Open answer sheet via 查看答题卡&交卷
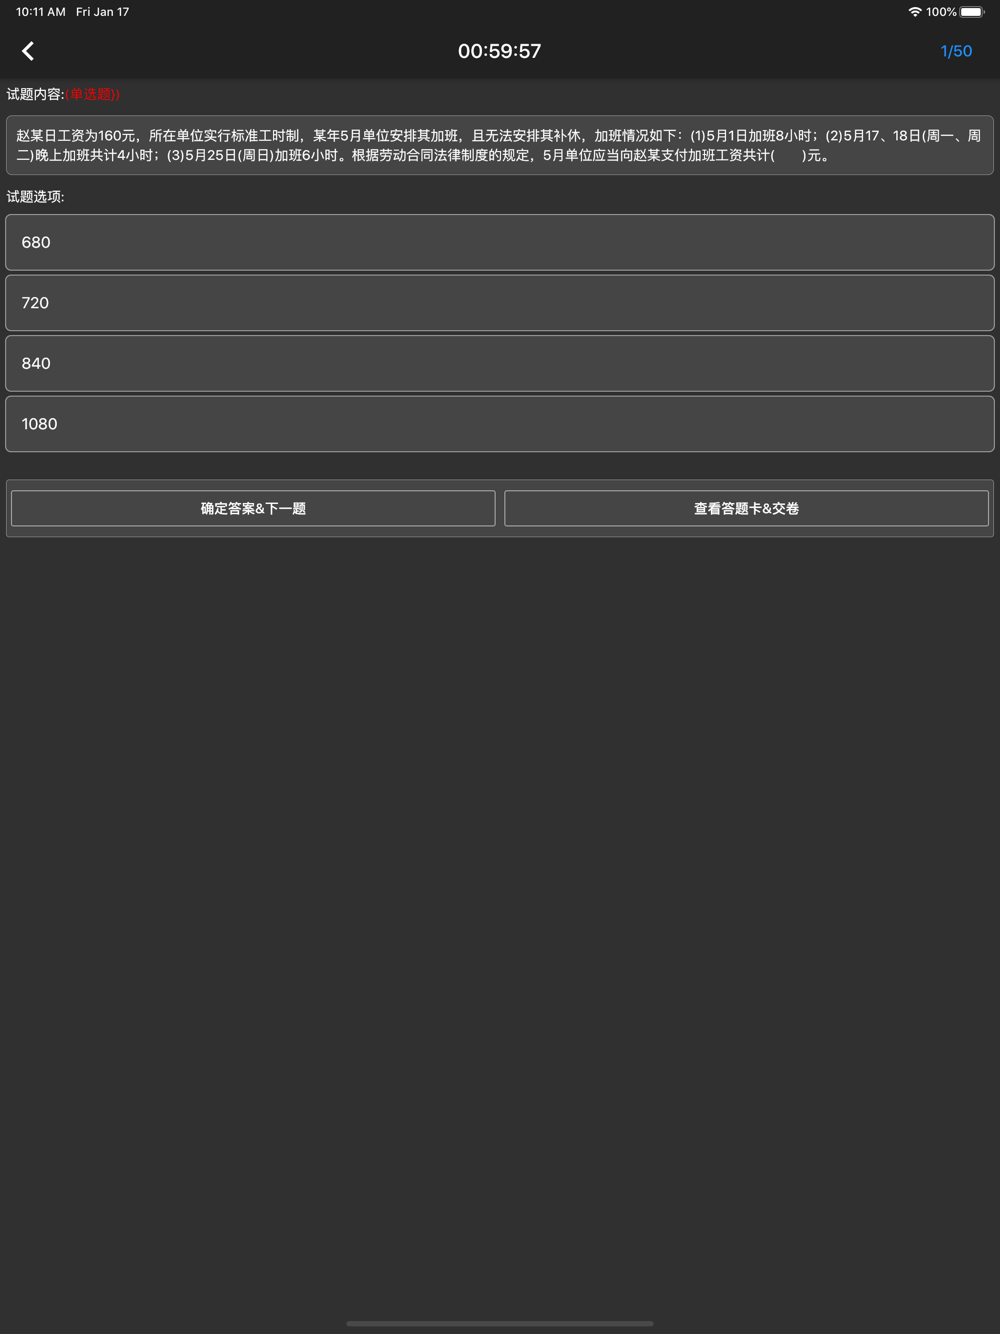 [746, 508]
